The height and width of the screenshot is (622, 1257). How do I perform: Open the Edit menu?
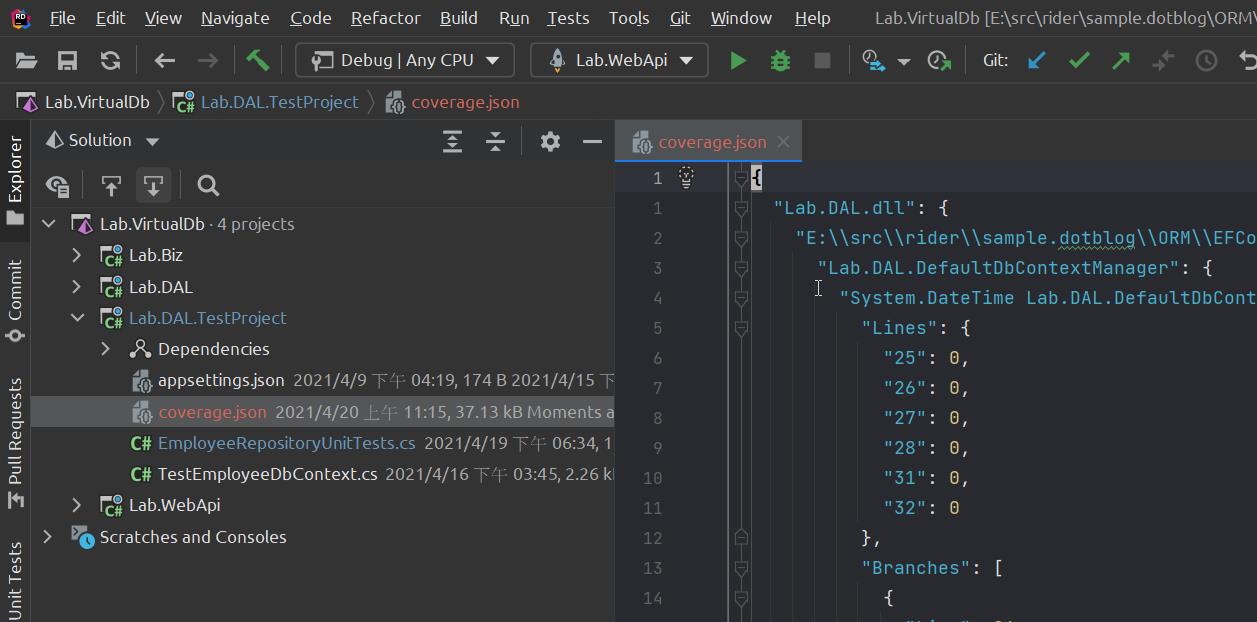pos(110,18)
